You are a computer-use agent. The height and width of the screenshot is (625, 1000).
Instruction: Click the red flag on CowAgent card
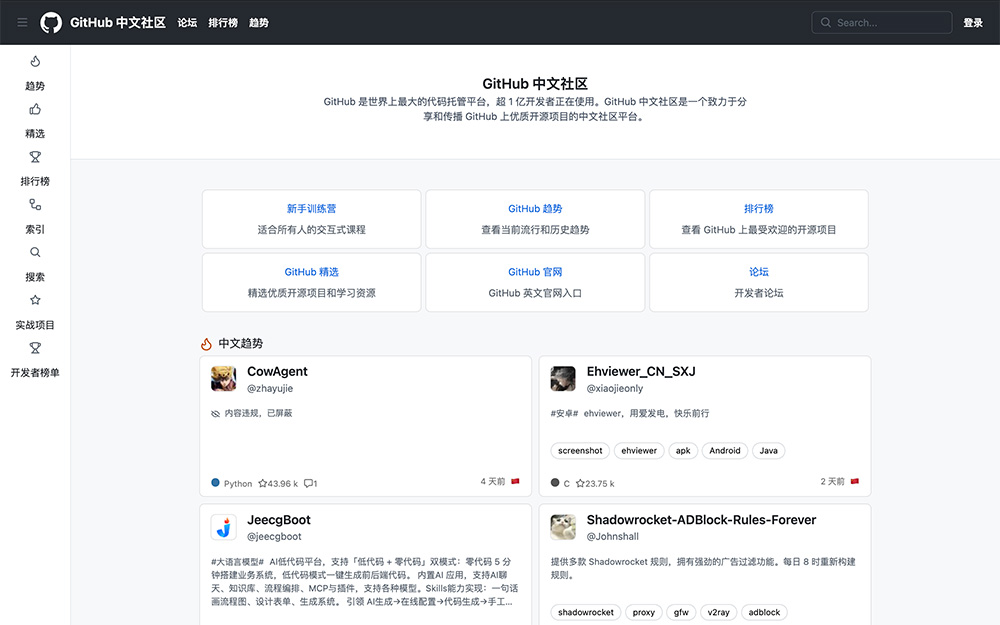click(x=515, y=482)
